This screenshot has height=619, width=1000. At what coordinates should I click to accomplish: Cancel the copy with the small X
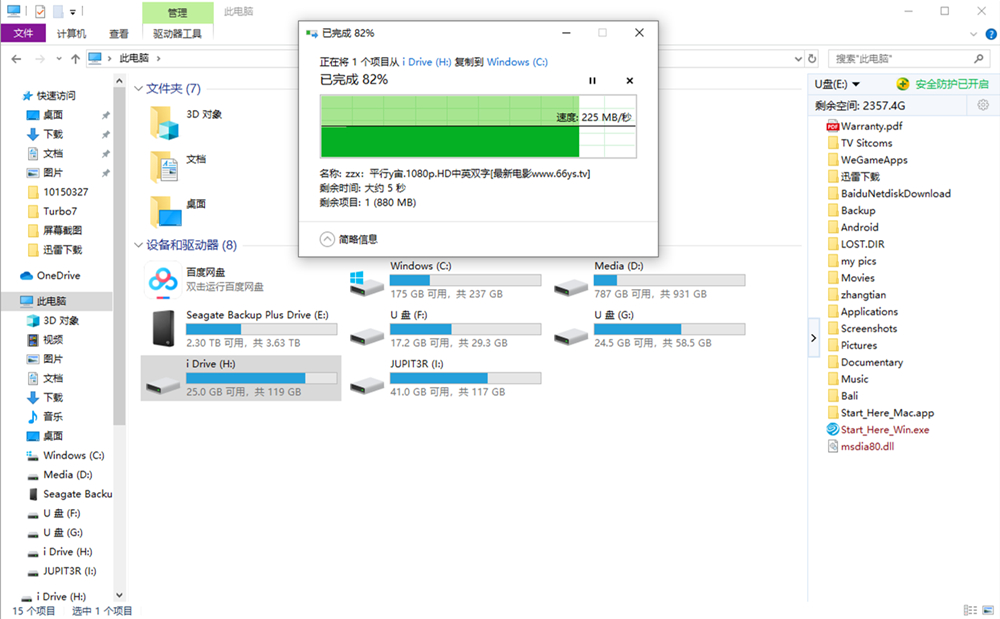[x=629, y=81]
